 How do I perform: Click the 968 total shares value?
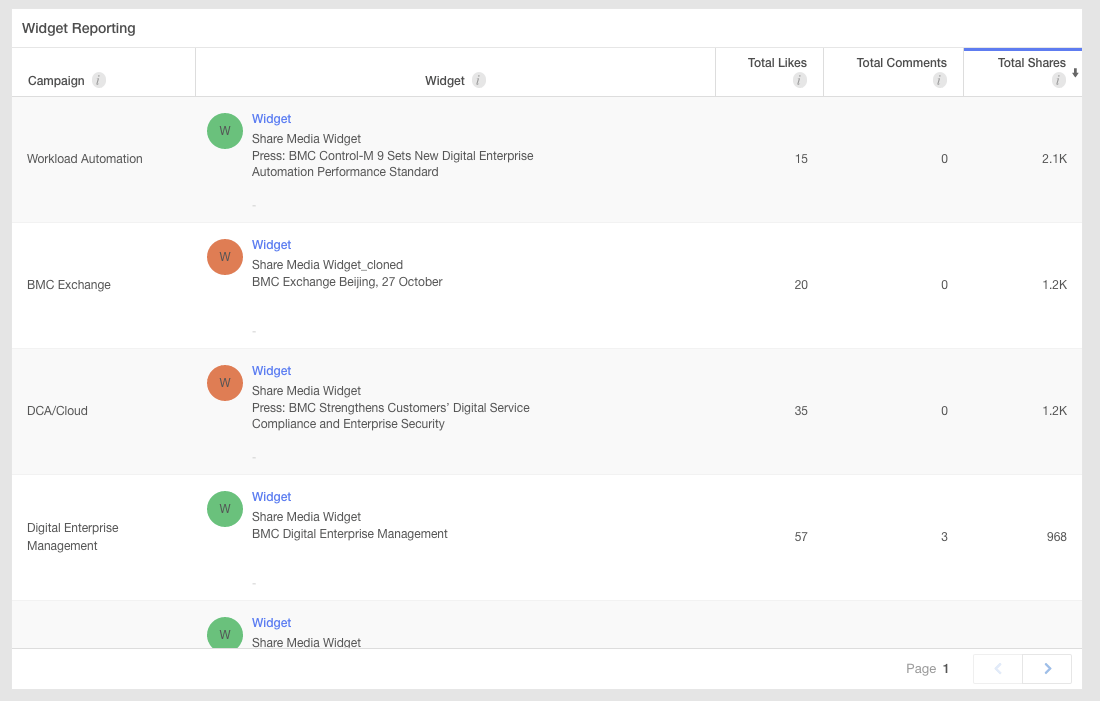coord(1057,537)
